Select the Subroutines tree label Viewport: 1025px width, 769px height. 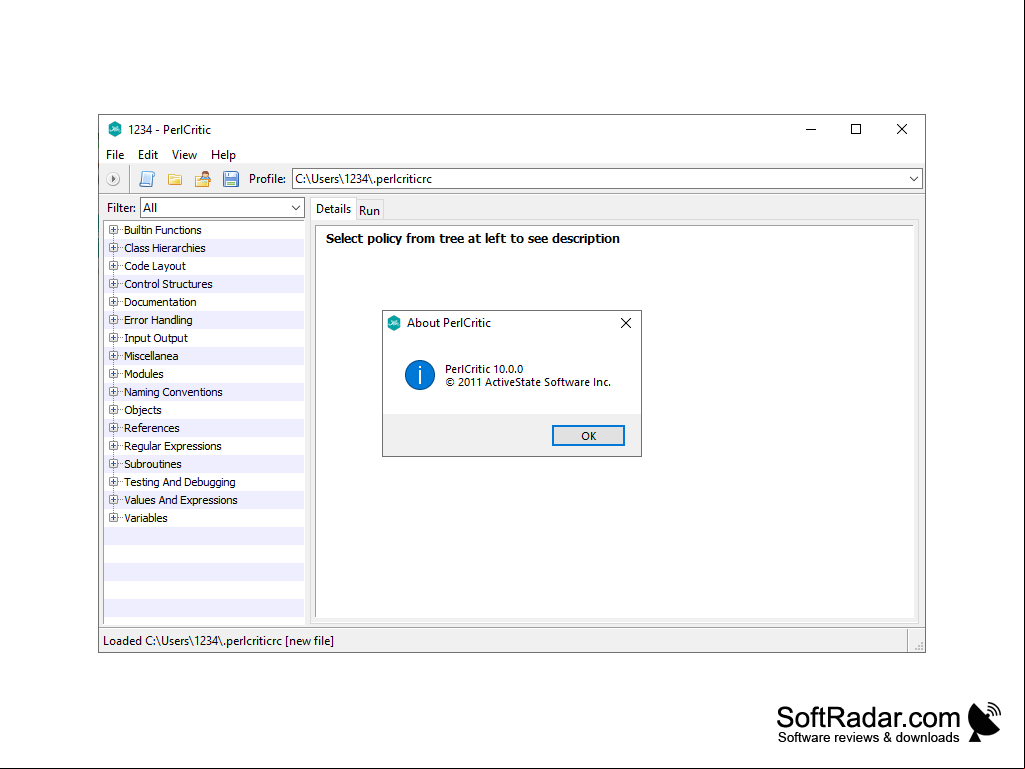[153, 464]
